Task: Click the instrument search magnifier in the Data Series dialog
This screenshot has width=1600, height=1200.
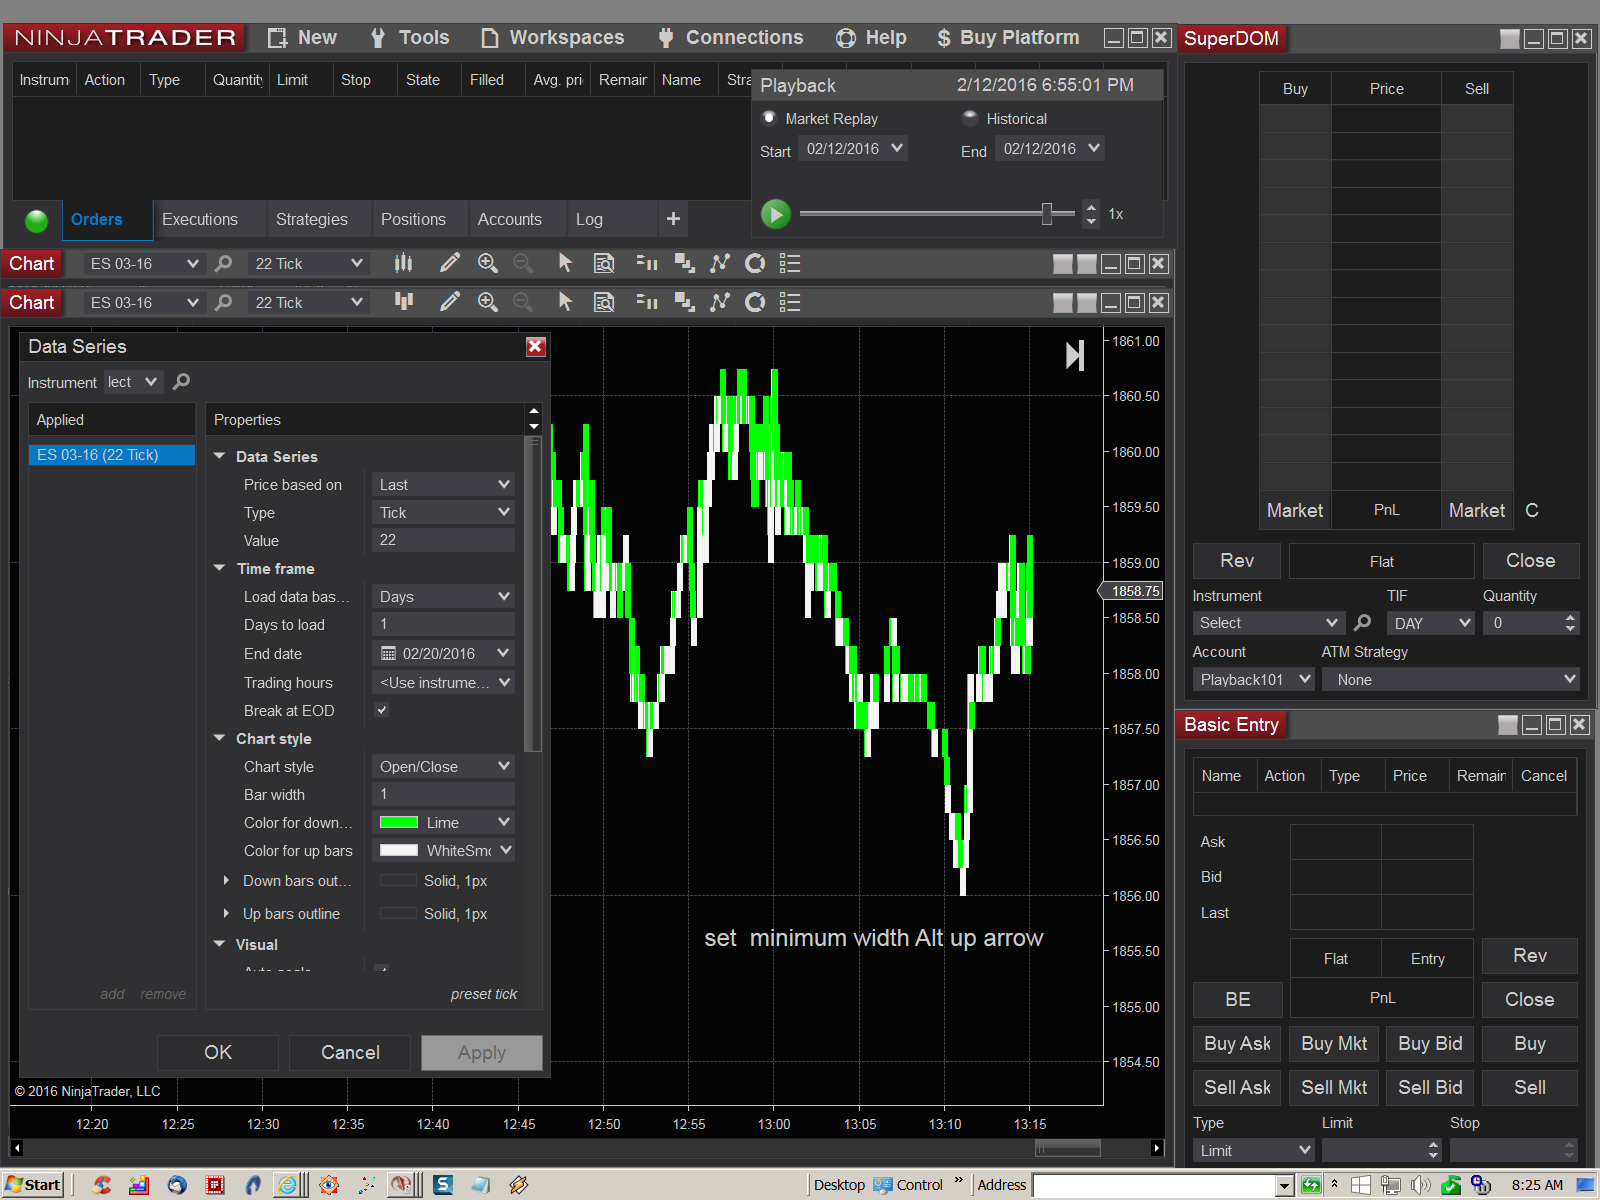Action: [181, 381]
